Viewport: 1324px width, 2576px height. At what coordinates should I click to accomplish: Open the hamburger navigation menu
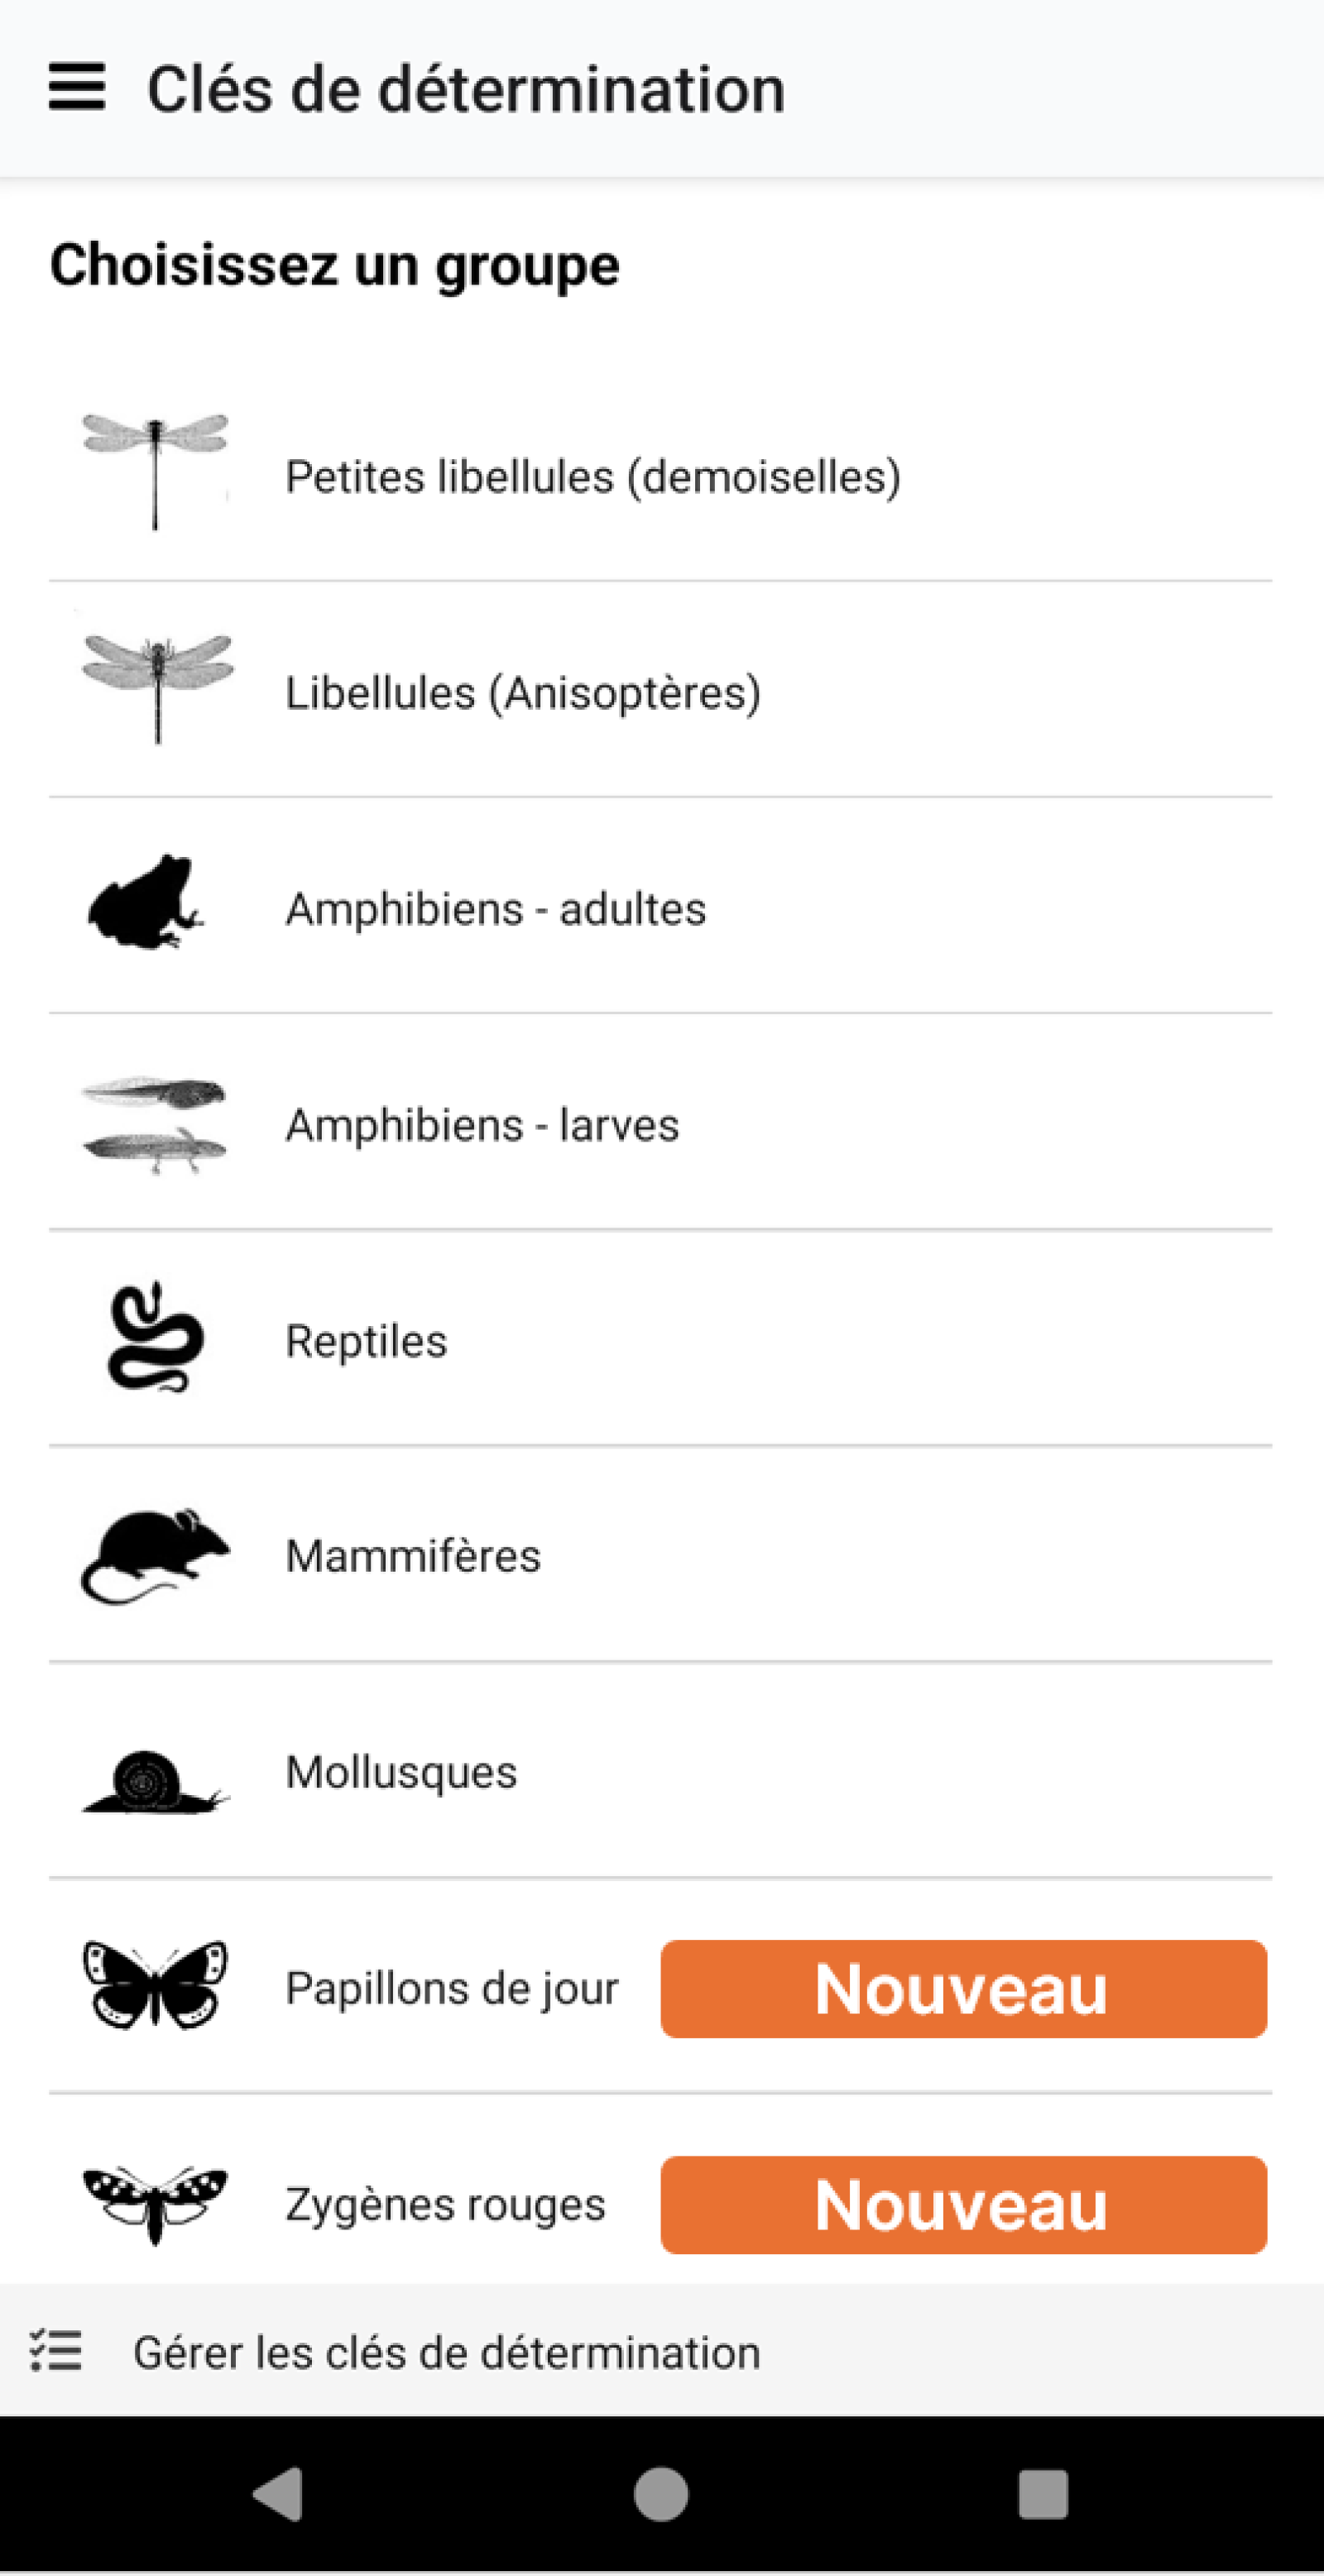[x=77, y=87]
